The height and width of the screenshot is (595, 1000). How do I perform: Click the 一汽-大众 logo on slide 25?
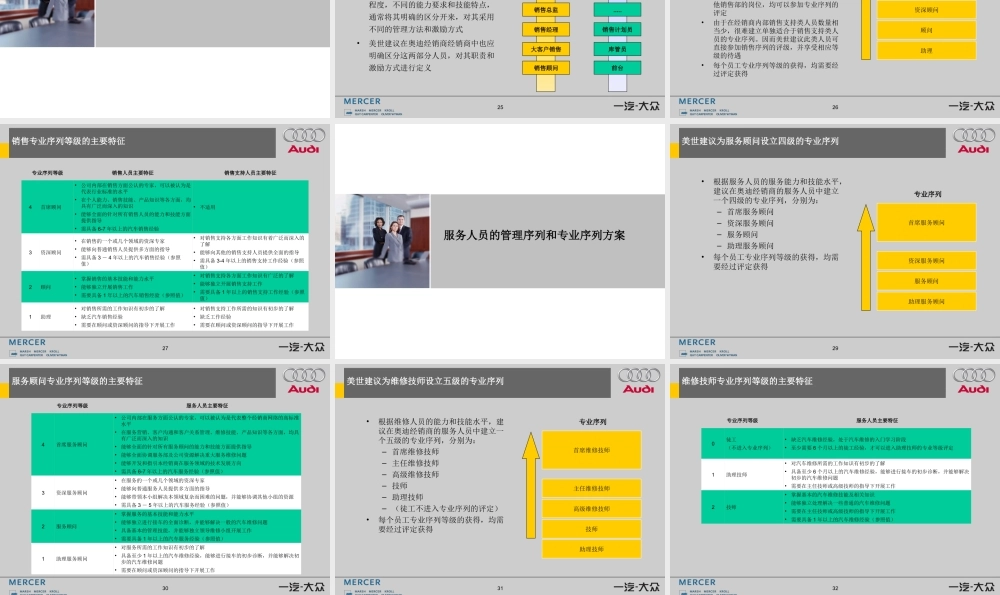pyautogui.click(x=636, y=107)
